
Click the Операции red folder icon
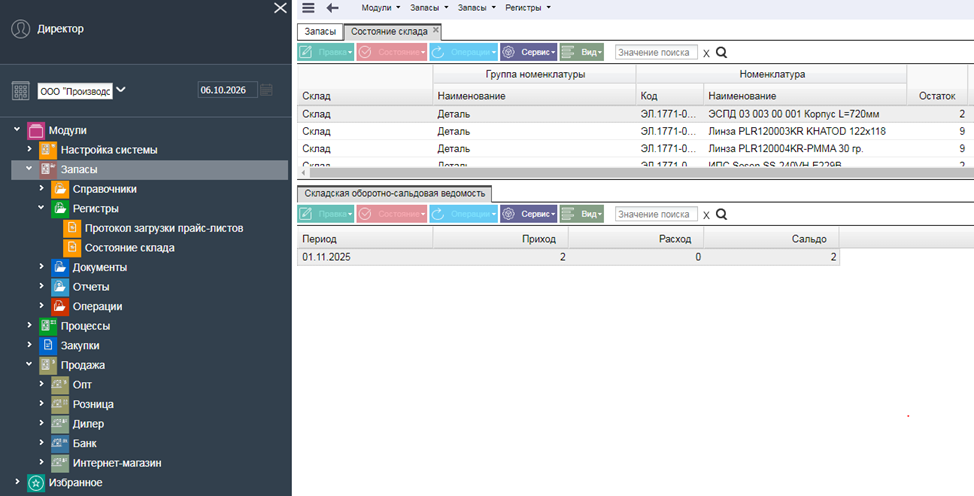point(60,306)
